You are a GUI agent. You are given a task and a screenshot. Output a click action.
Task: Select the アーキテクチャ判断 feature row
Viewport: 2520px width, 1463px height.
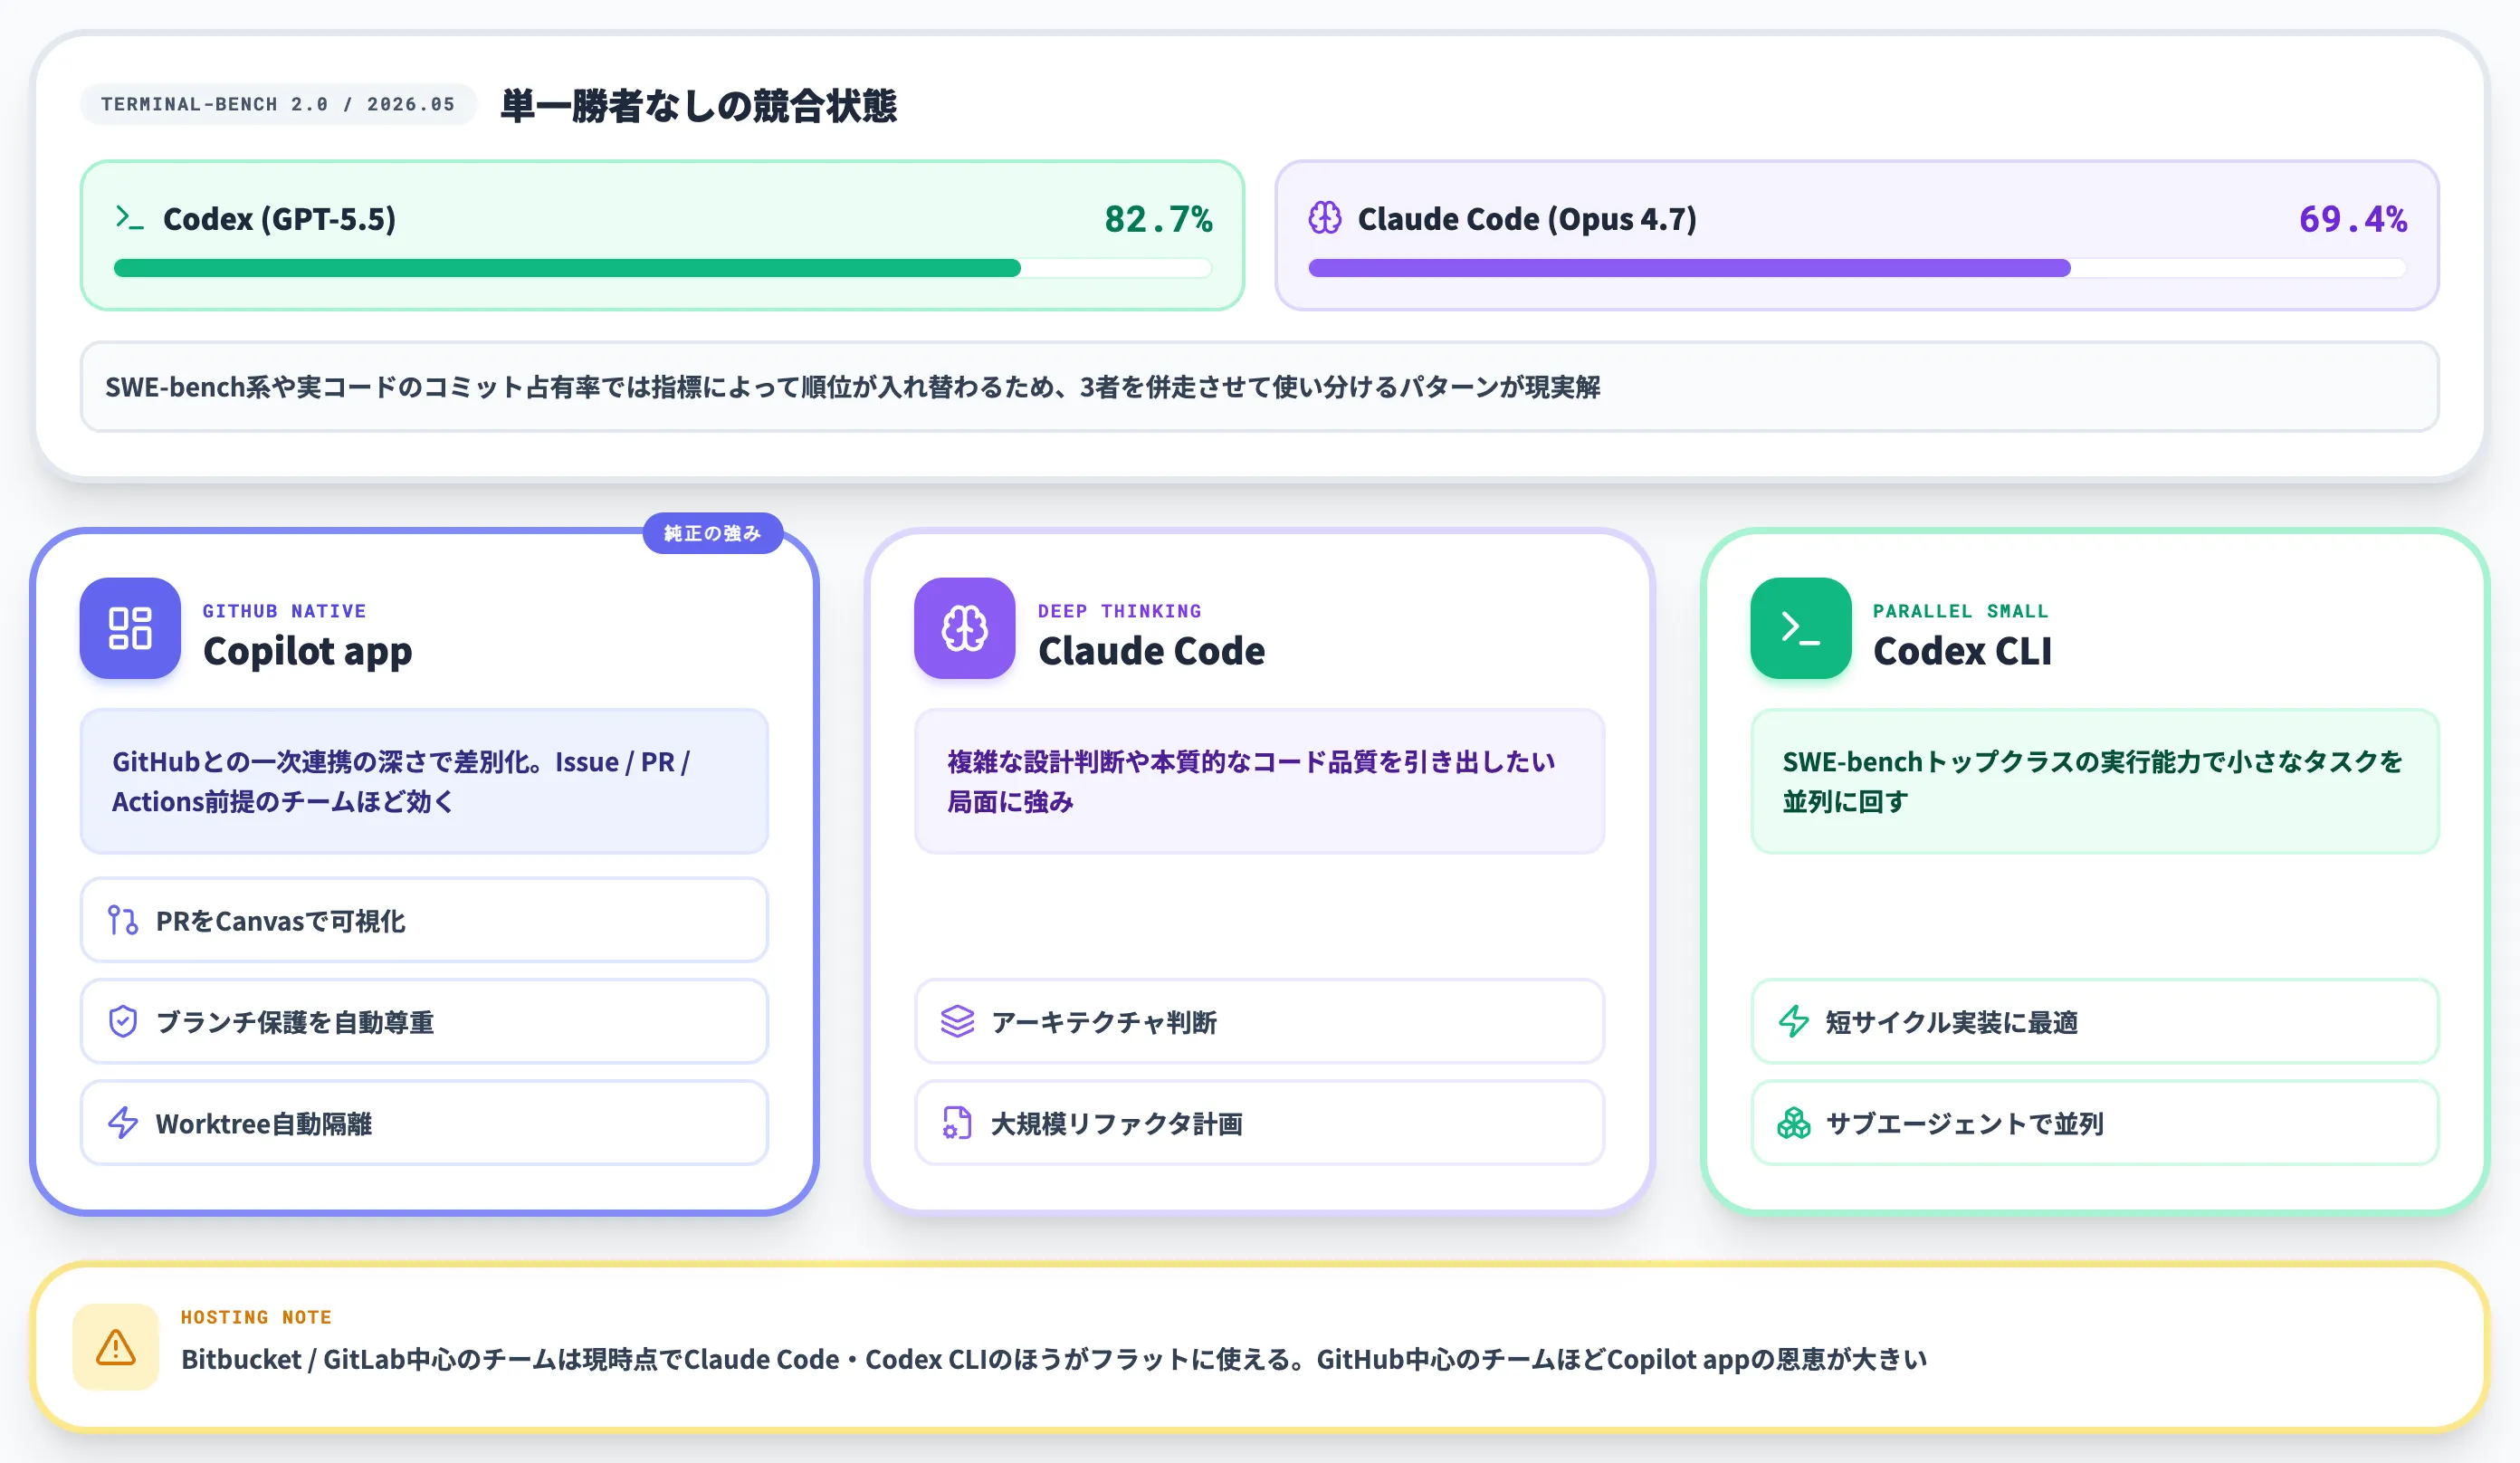[1259, 1021]
